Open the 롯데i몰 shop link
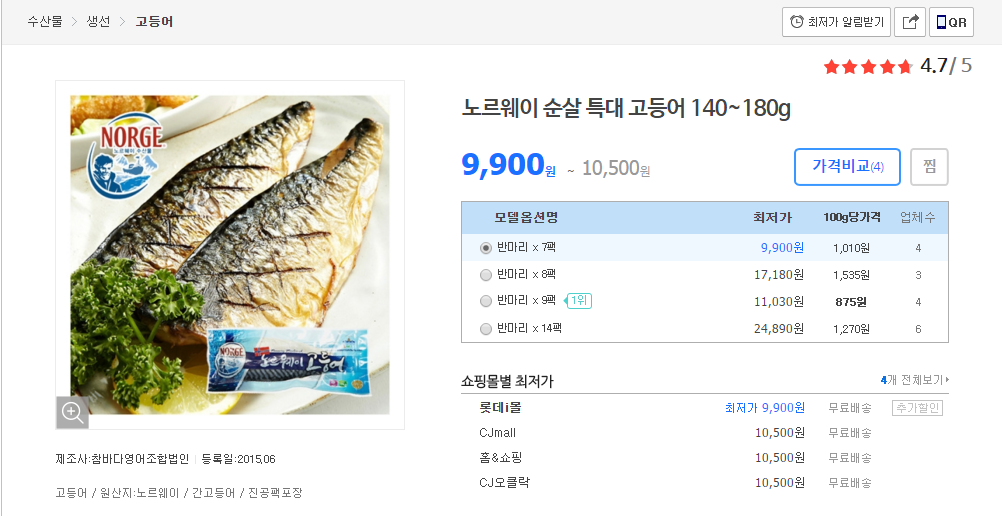Screen dimensions: 1002x516 pos(500,408)
